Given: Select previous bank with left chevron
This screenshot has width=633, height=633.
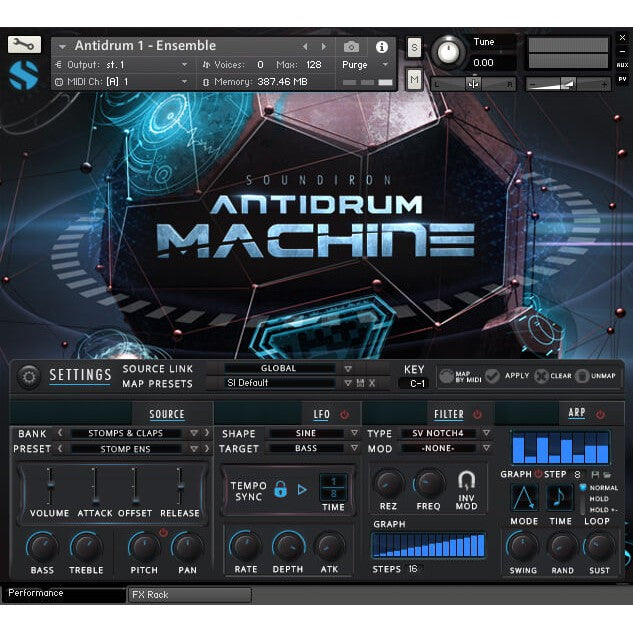Looking at the screenshot, I should (60, 433).
